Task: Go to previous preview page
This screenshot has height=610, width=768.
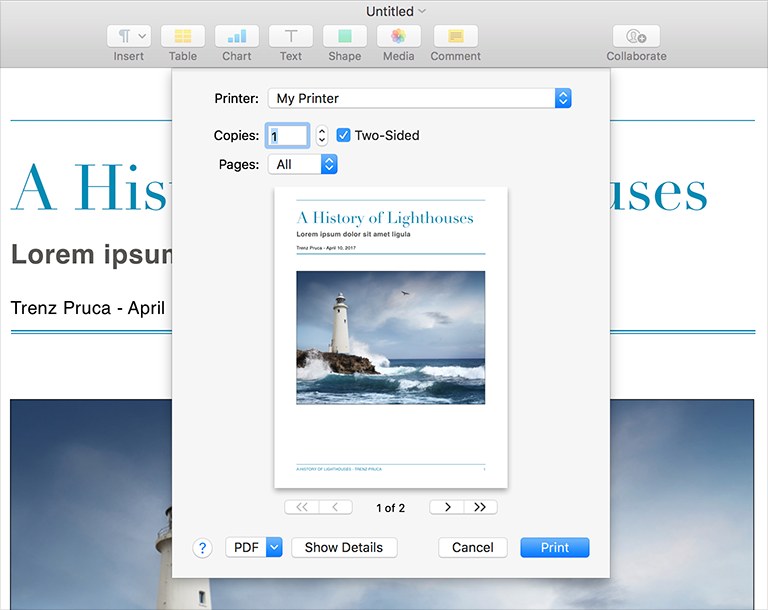Action: click(x=336, y=507)
